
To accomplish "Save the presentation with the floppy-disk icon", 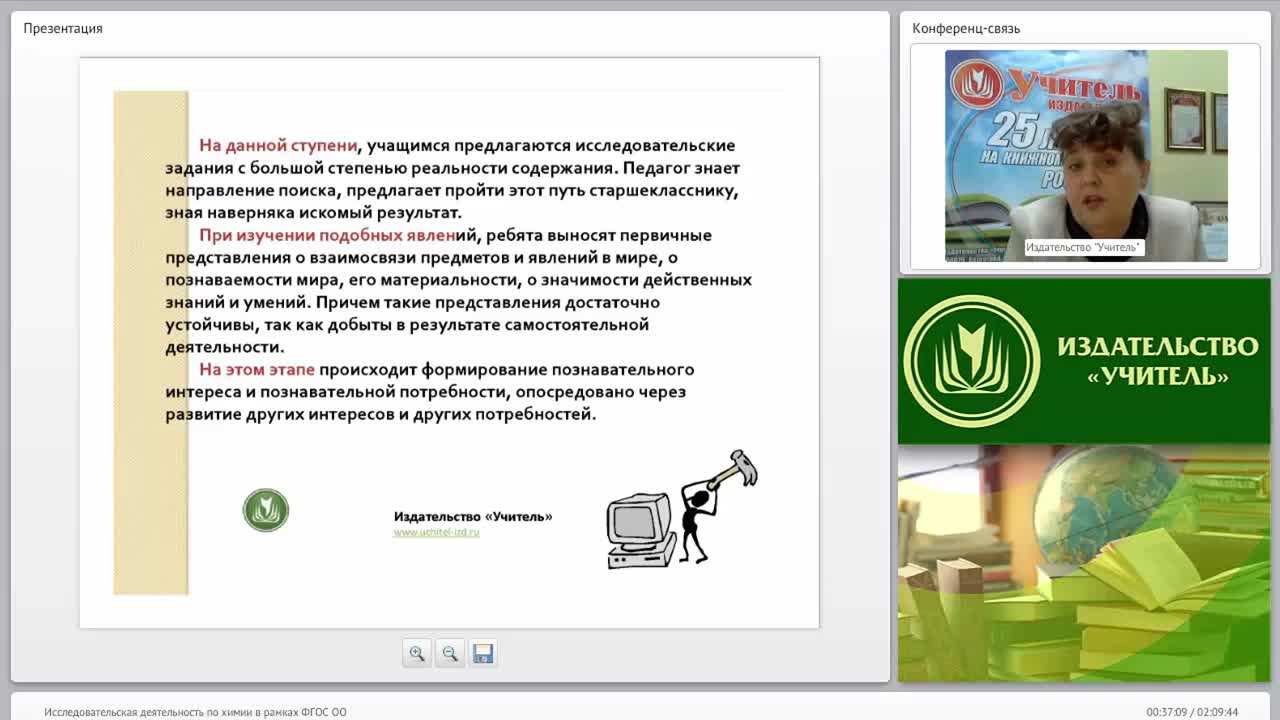I will click(483, 653).
